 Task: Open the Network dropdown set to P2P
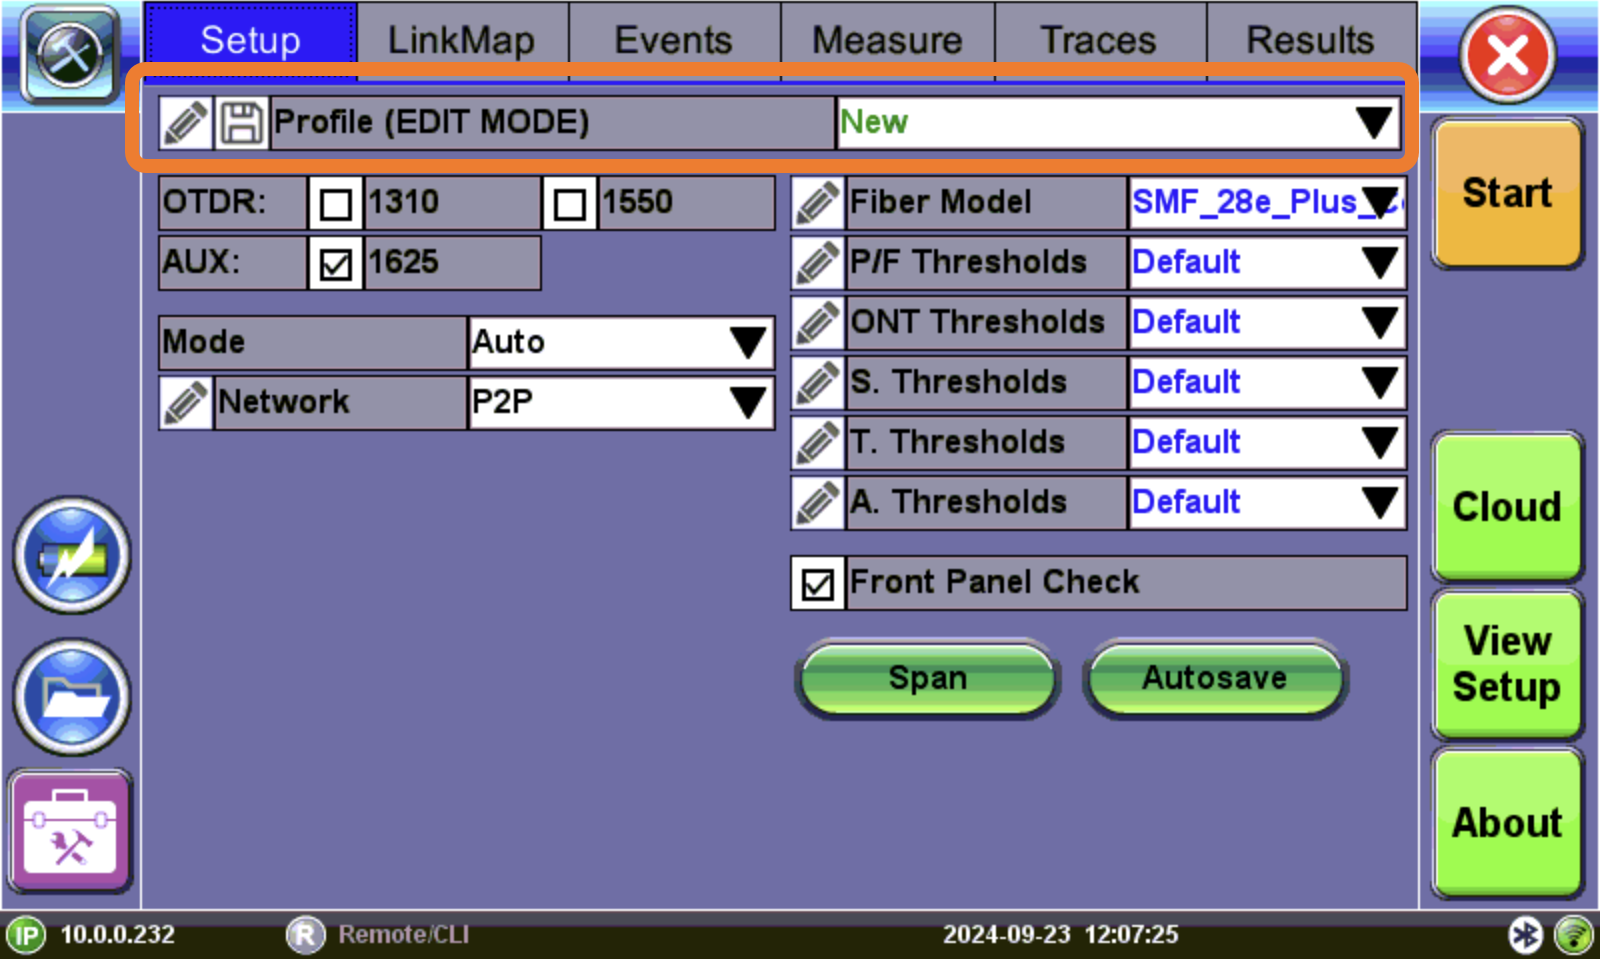(621, 403)
